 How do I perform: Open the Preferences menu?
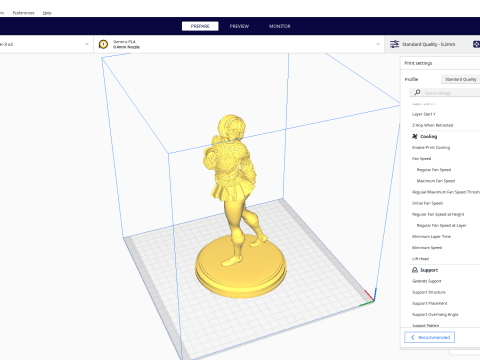[x=23, y=13]
